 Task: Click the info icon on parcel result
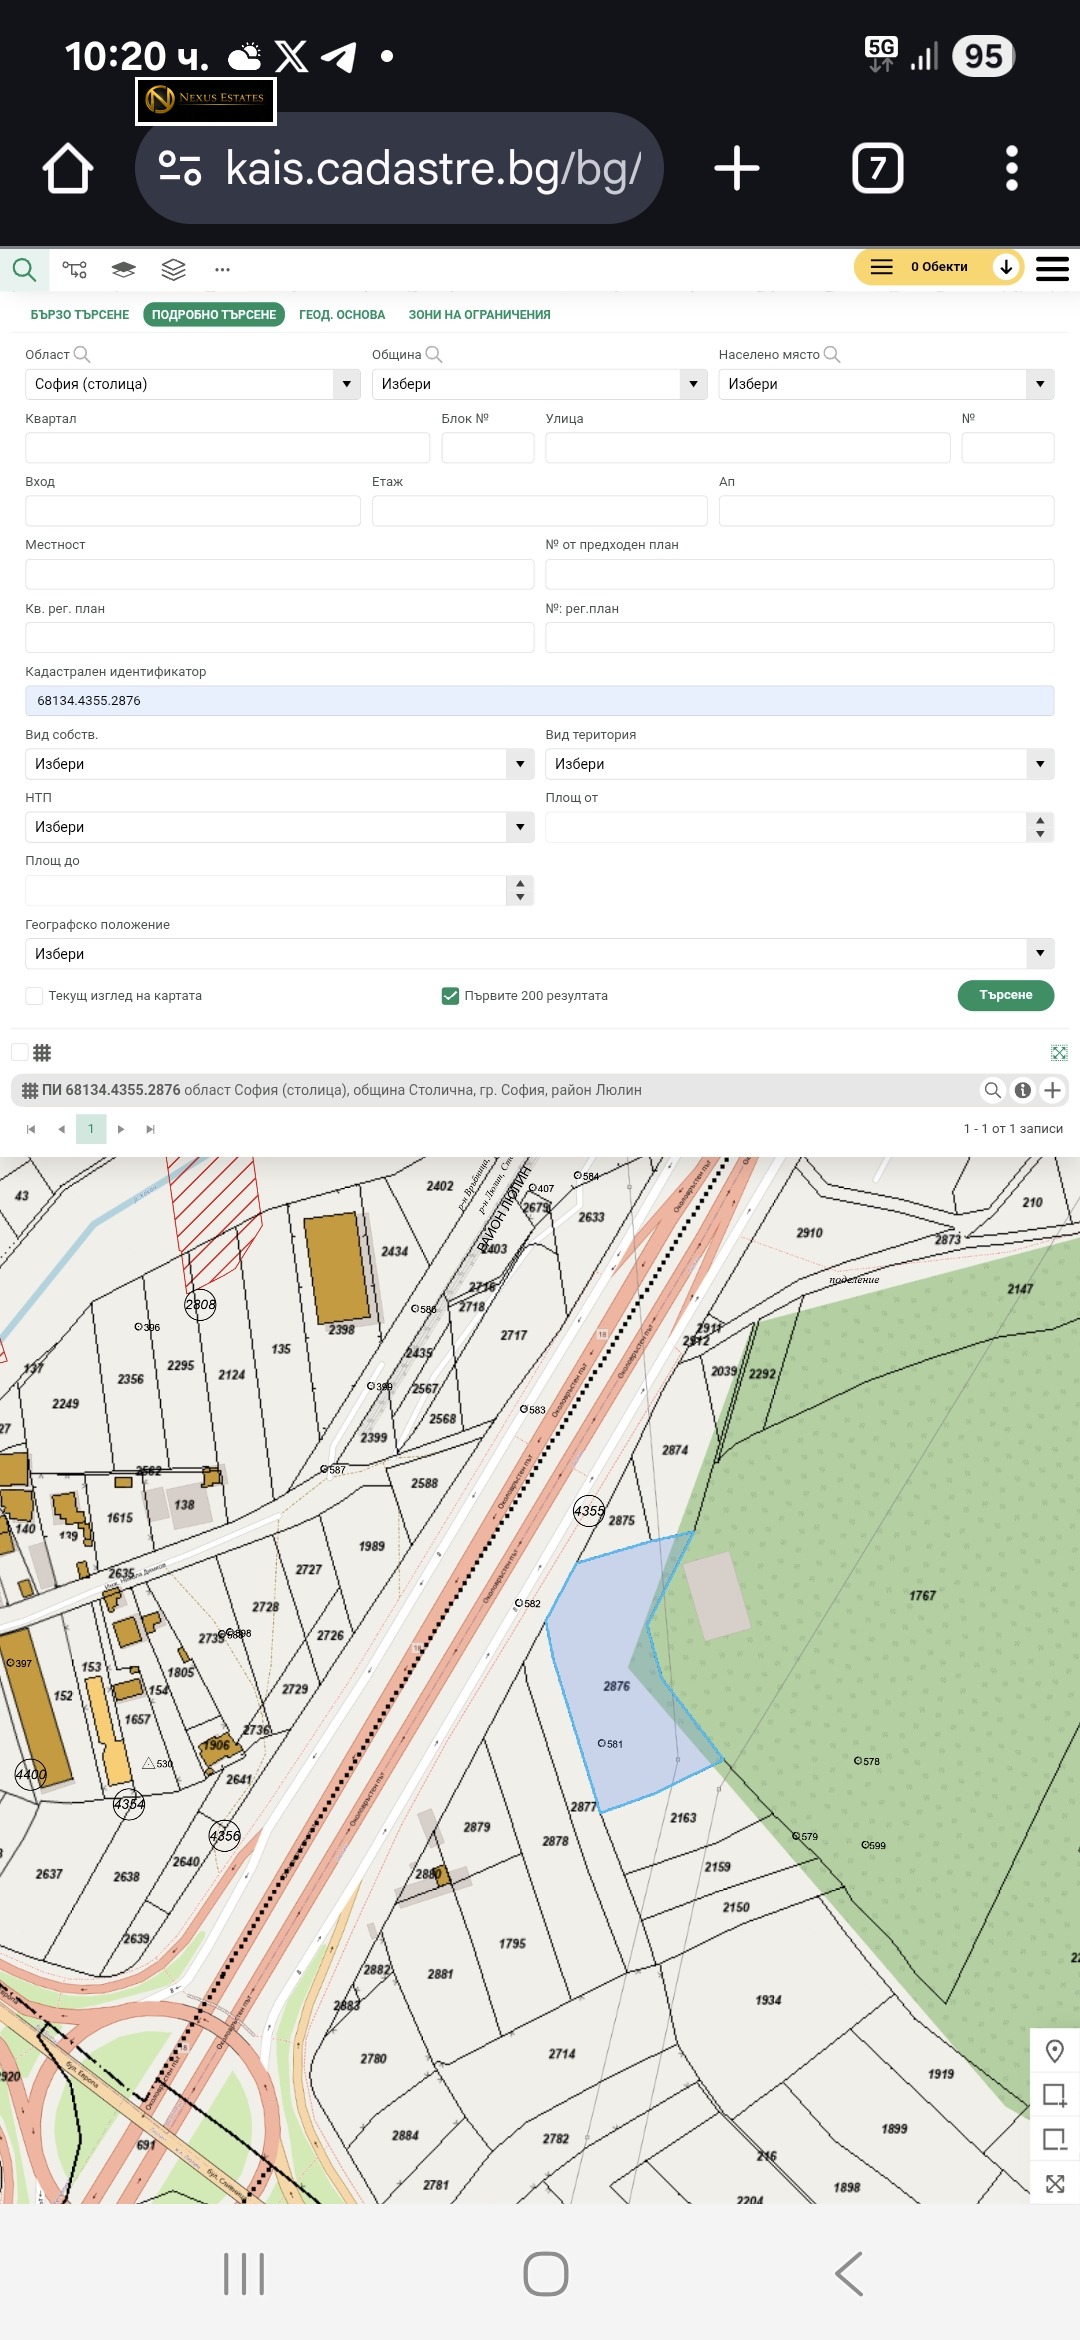(x=1022, y=1090)
